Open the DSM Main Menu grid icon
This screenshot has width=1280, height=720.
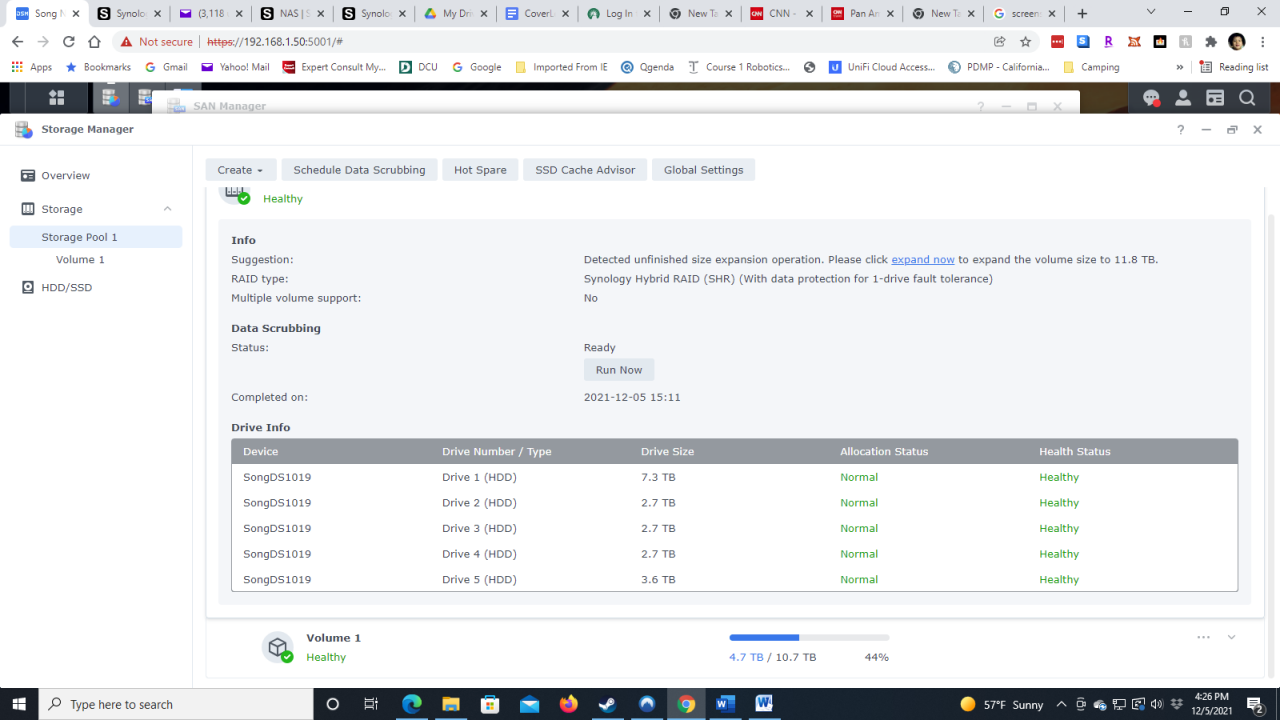pyautogui.click(x=56, y=97)
